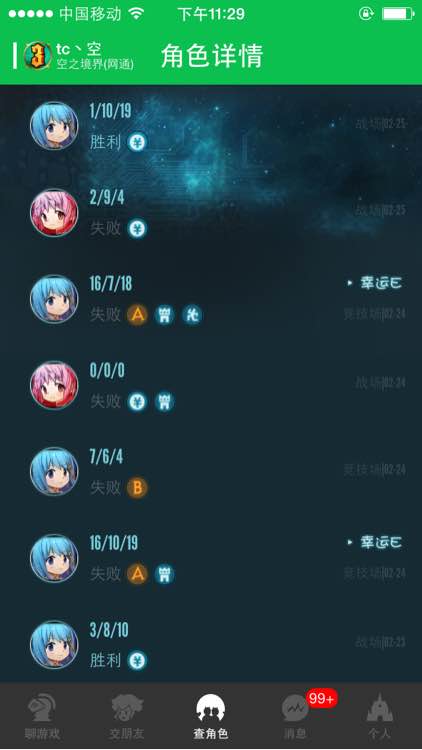This screenshot has height=750, width=422.
Task: Open the 3/8/10 胜利 match record
Action: (x=211, y=644)
